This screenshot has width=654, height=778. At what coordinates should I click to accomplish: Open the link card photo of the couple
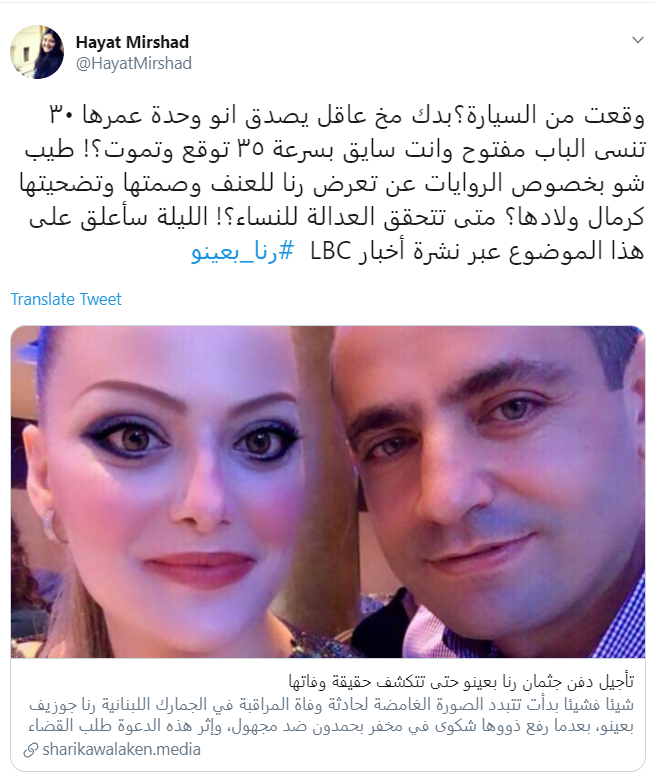pyautogui.click(x=327, y=492)
